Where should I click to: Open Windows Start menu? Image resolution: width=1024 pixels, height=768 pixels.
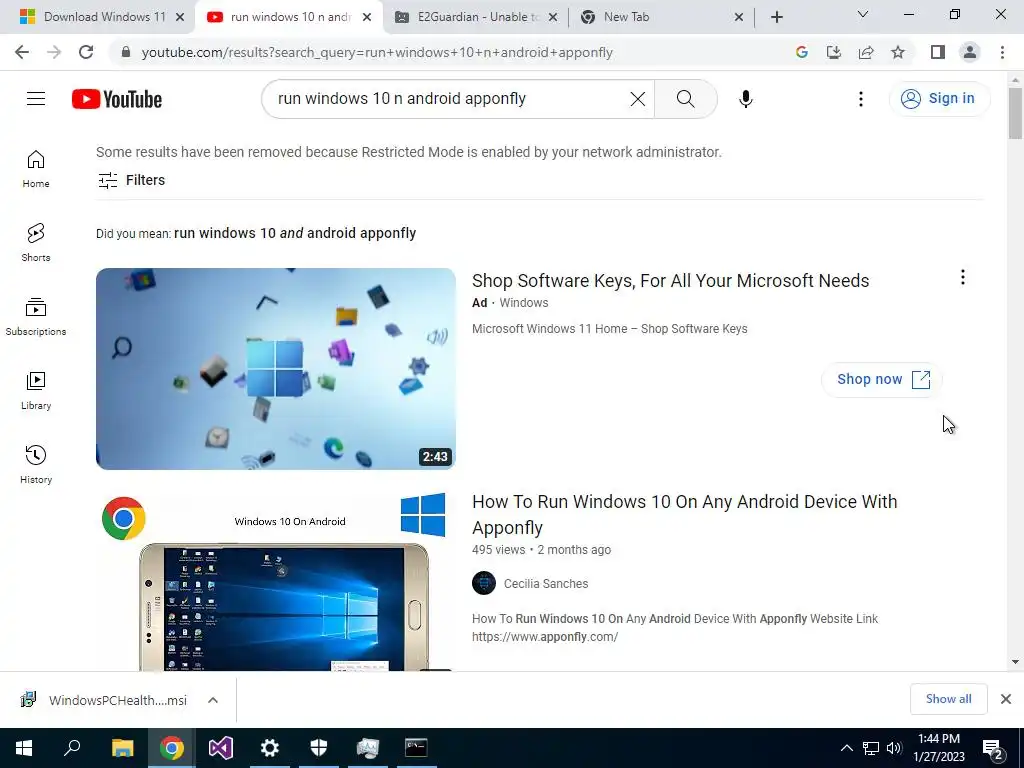24,748
